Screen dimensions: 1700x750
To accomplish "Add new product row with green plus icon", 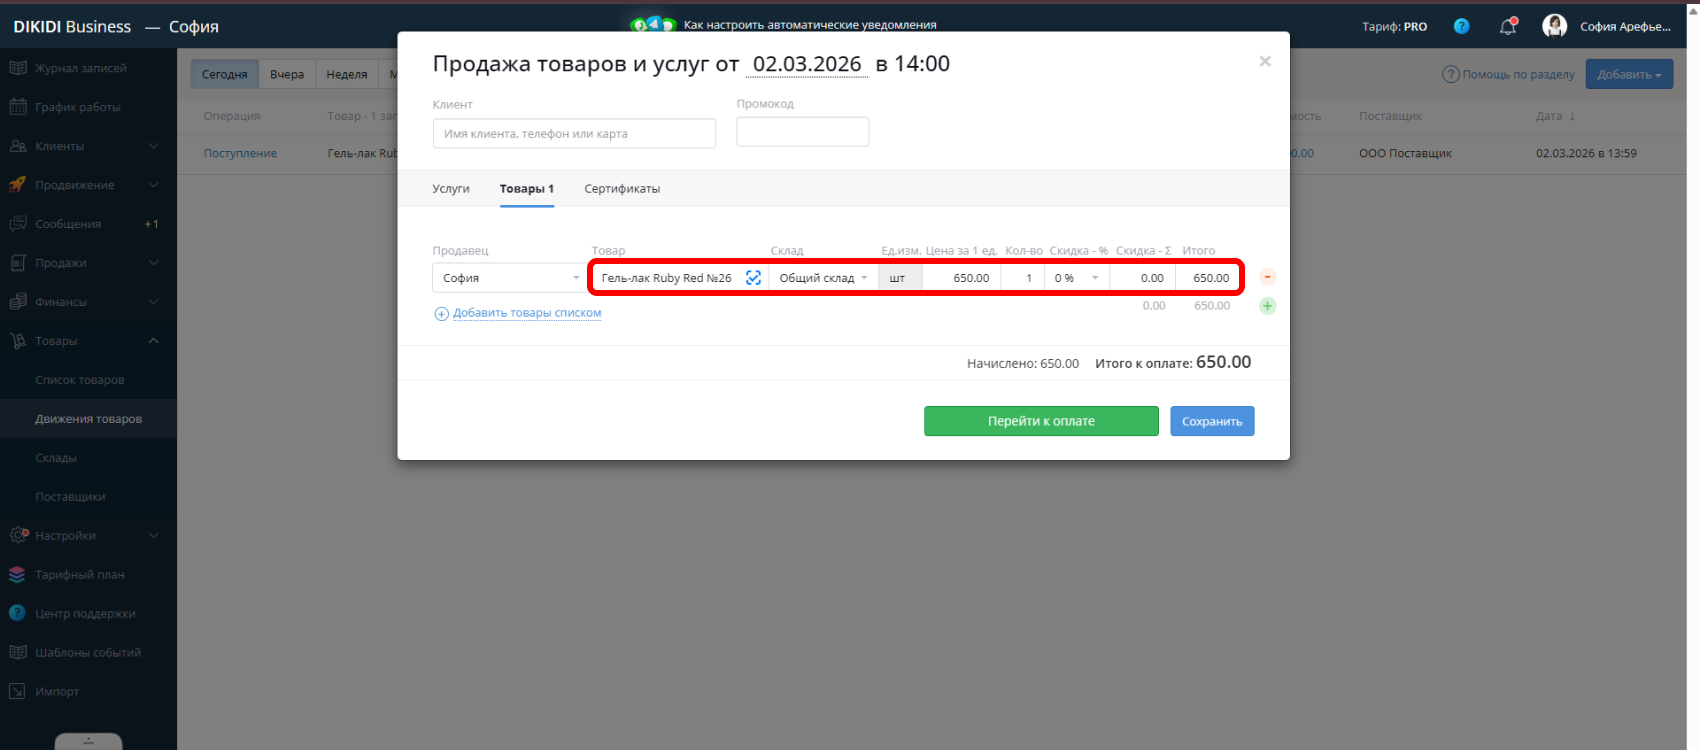I will click(1267, 306).
